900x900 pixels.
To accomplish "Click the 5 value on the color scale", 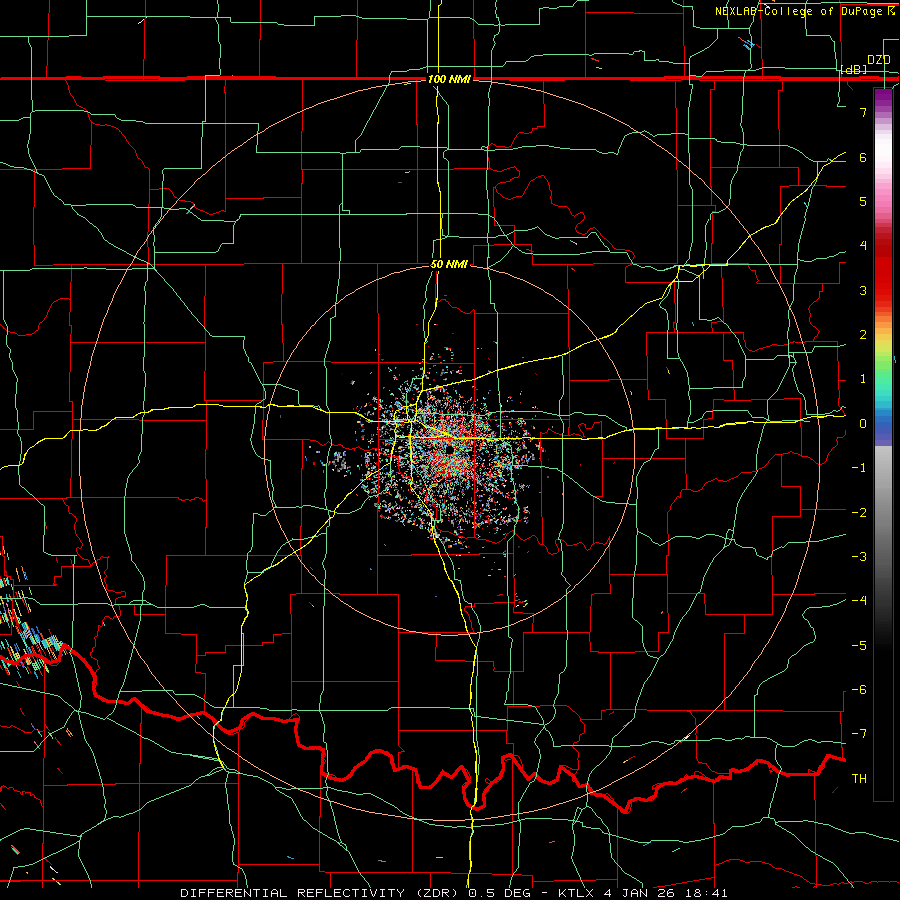I will coord(863,201).
